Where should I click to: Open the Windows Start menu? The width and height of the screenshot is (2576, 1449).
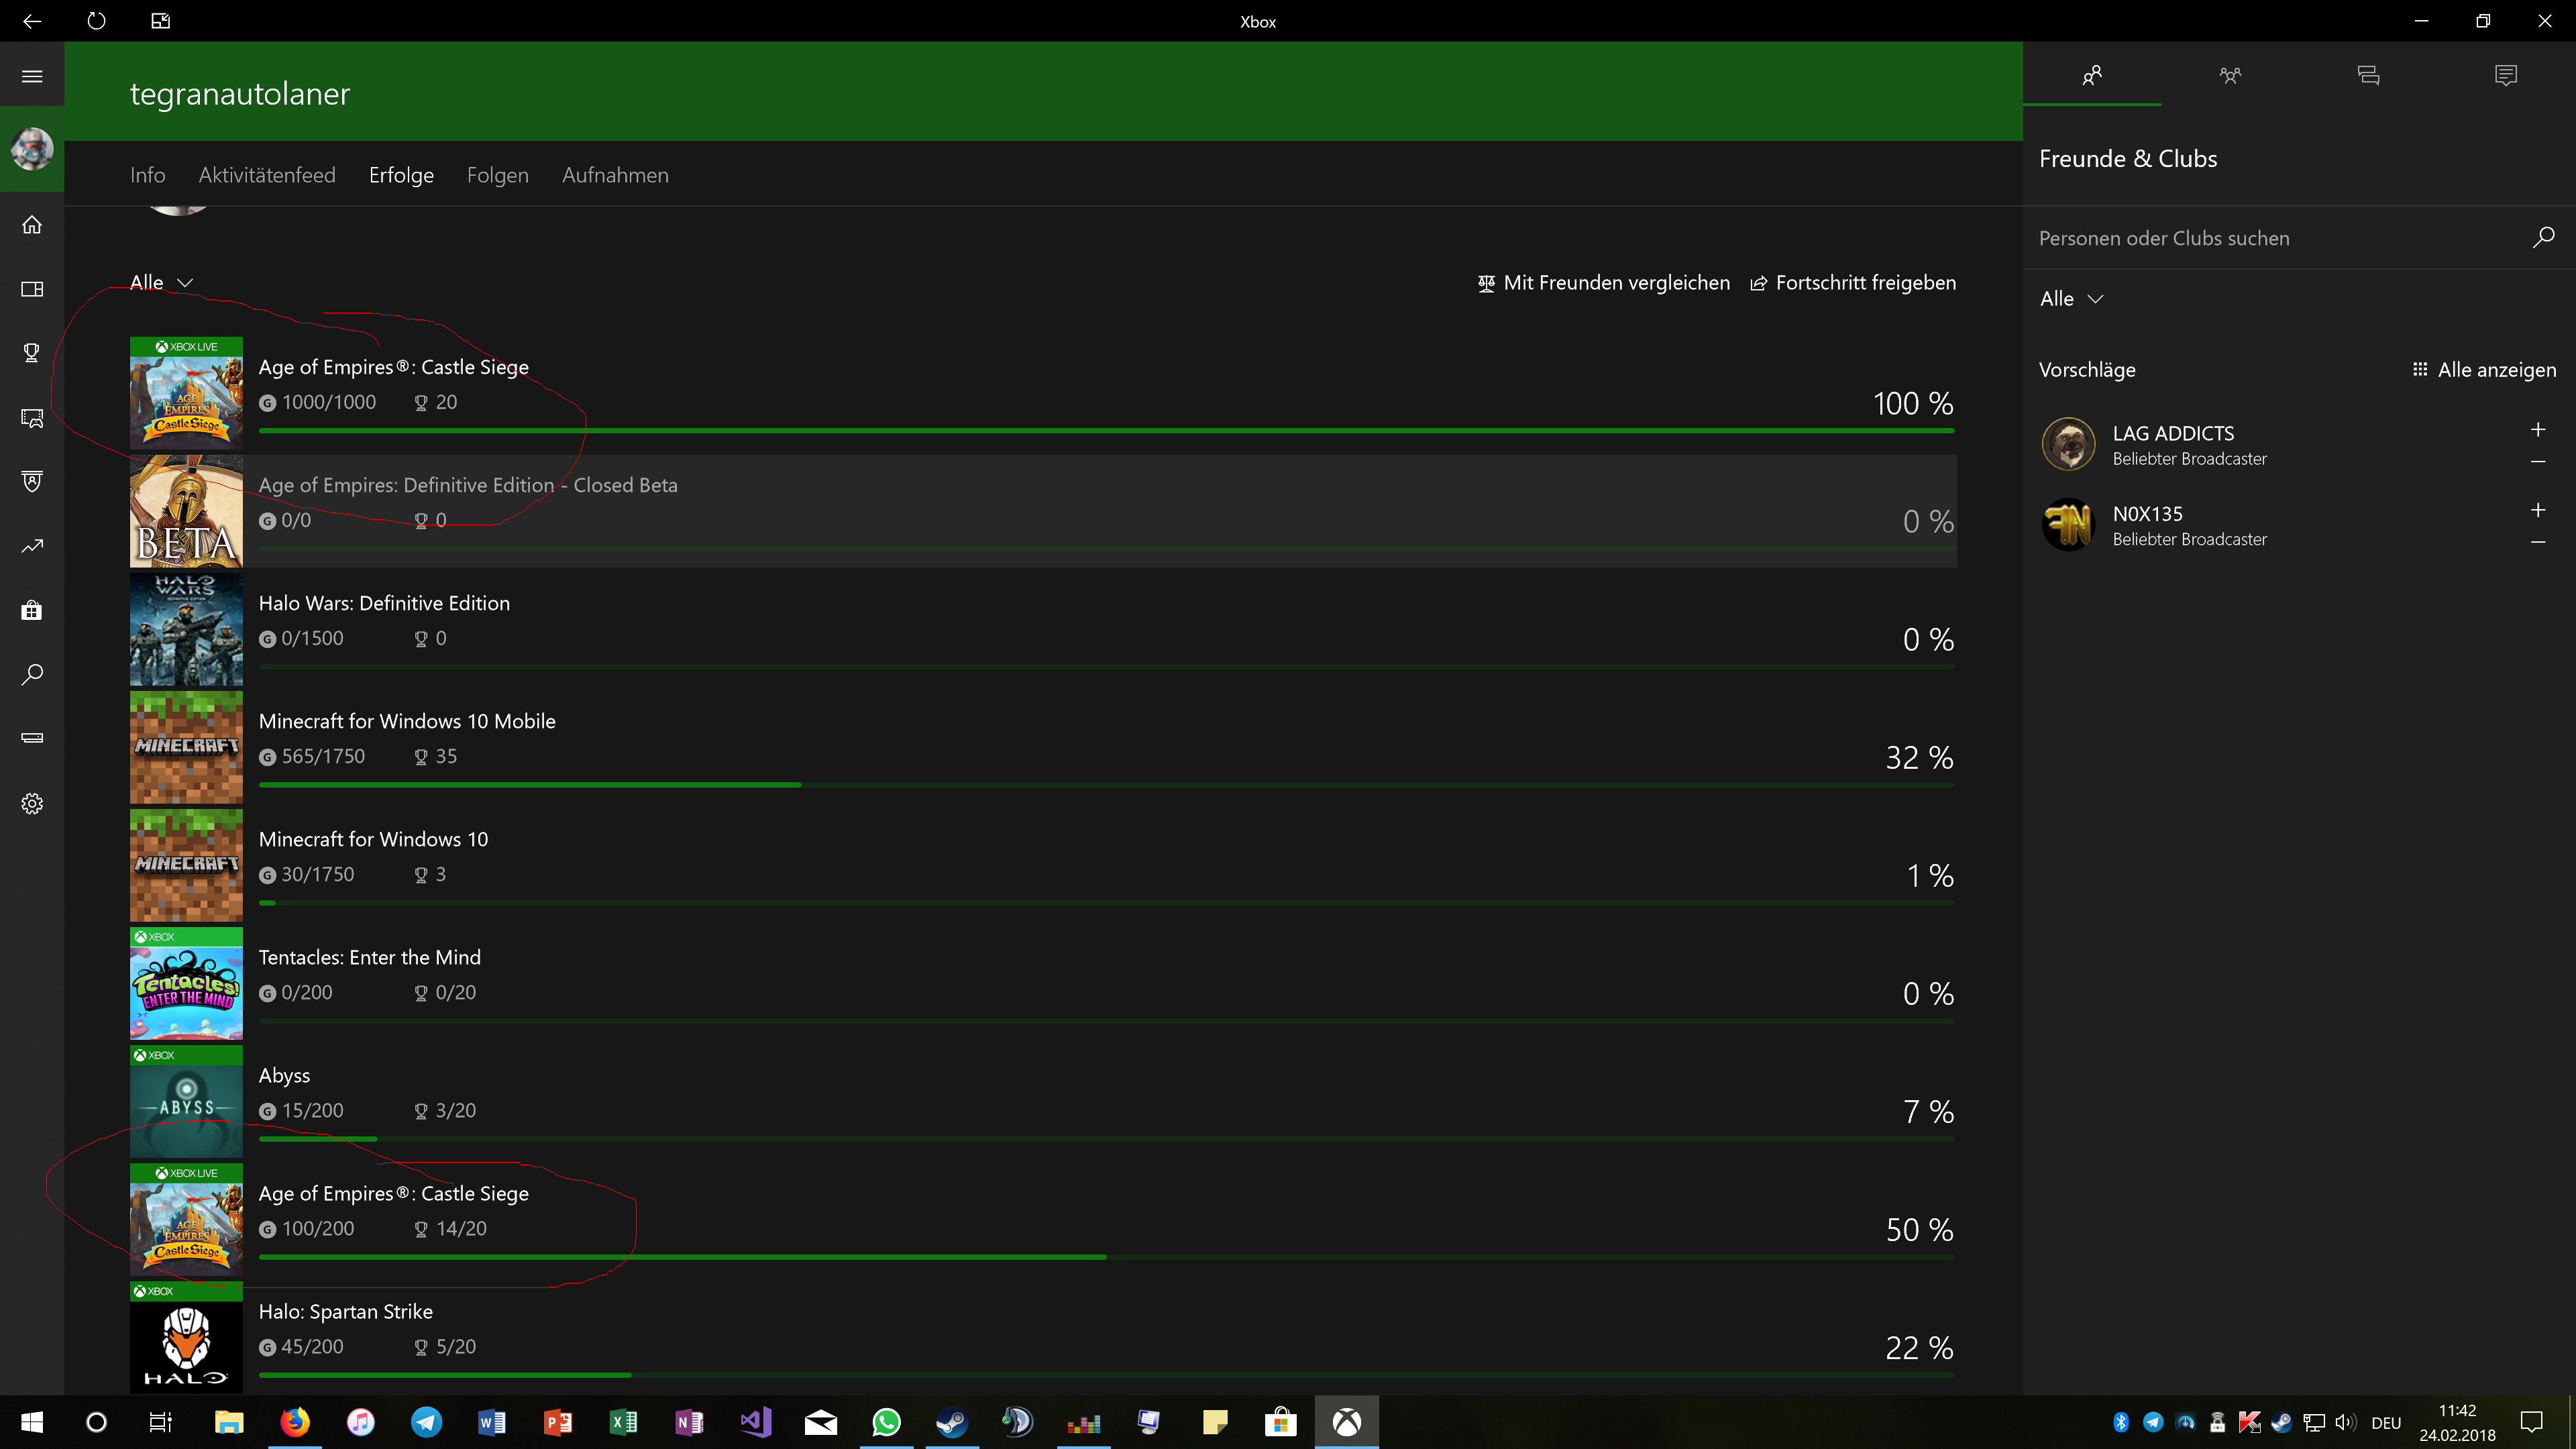(x=32, y=1422)
